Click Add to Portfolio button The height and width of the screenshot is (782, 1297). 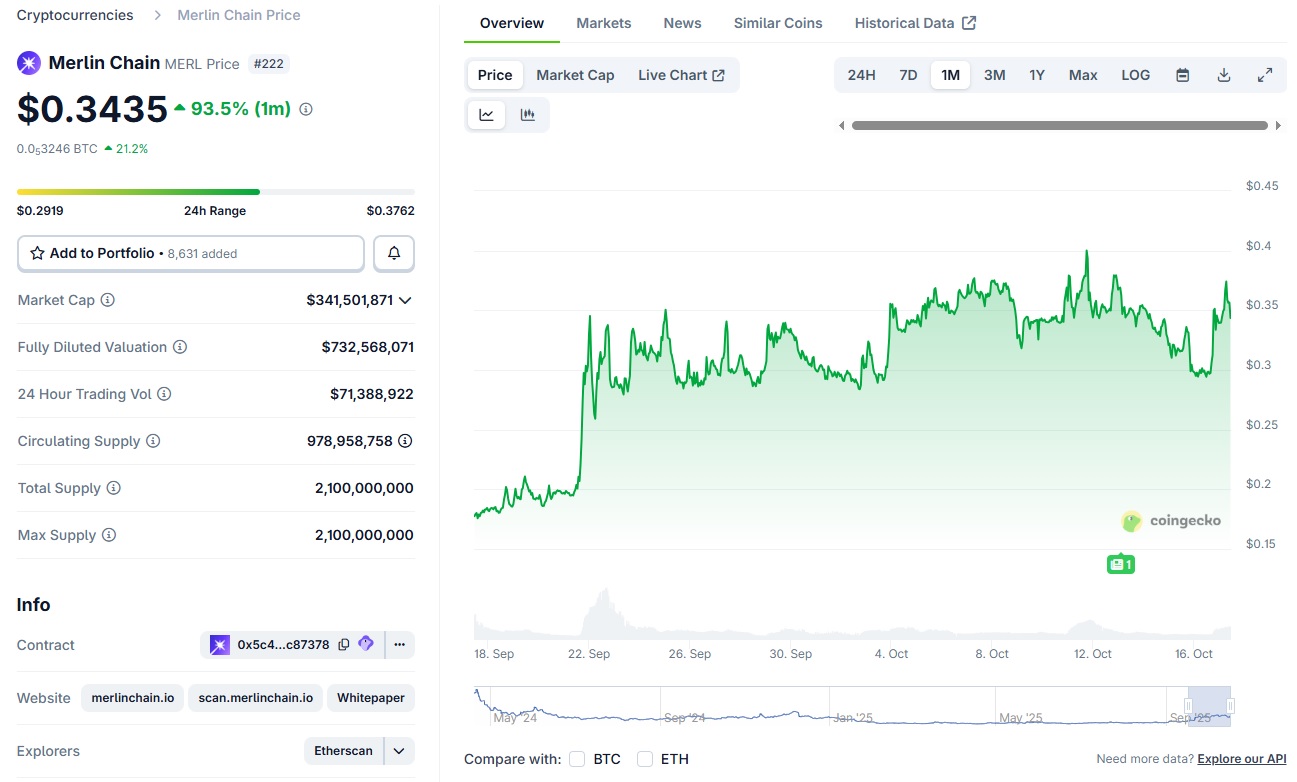191,254
